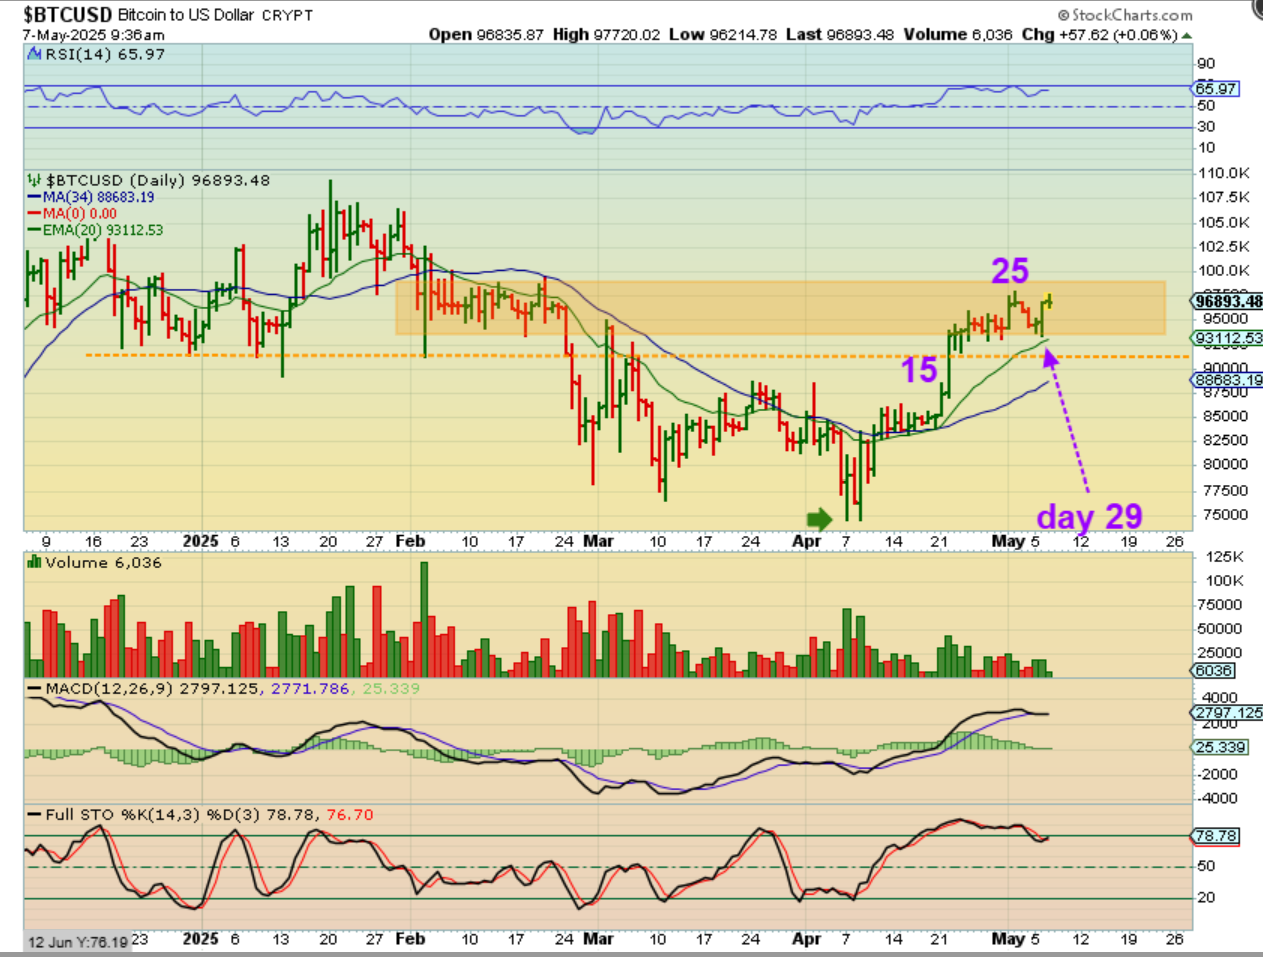Click the 90 level on RSI axis
Viewport: 1263px width, 957px height.
point(1206,64)
